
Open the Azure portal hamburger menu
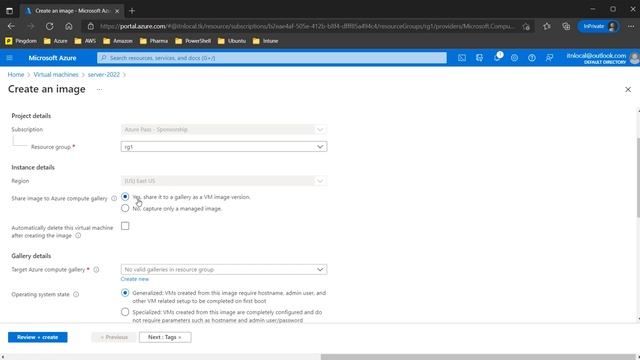click(x=9, y=58)
